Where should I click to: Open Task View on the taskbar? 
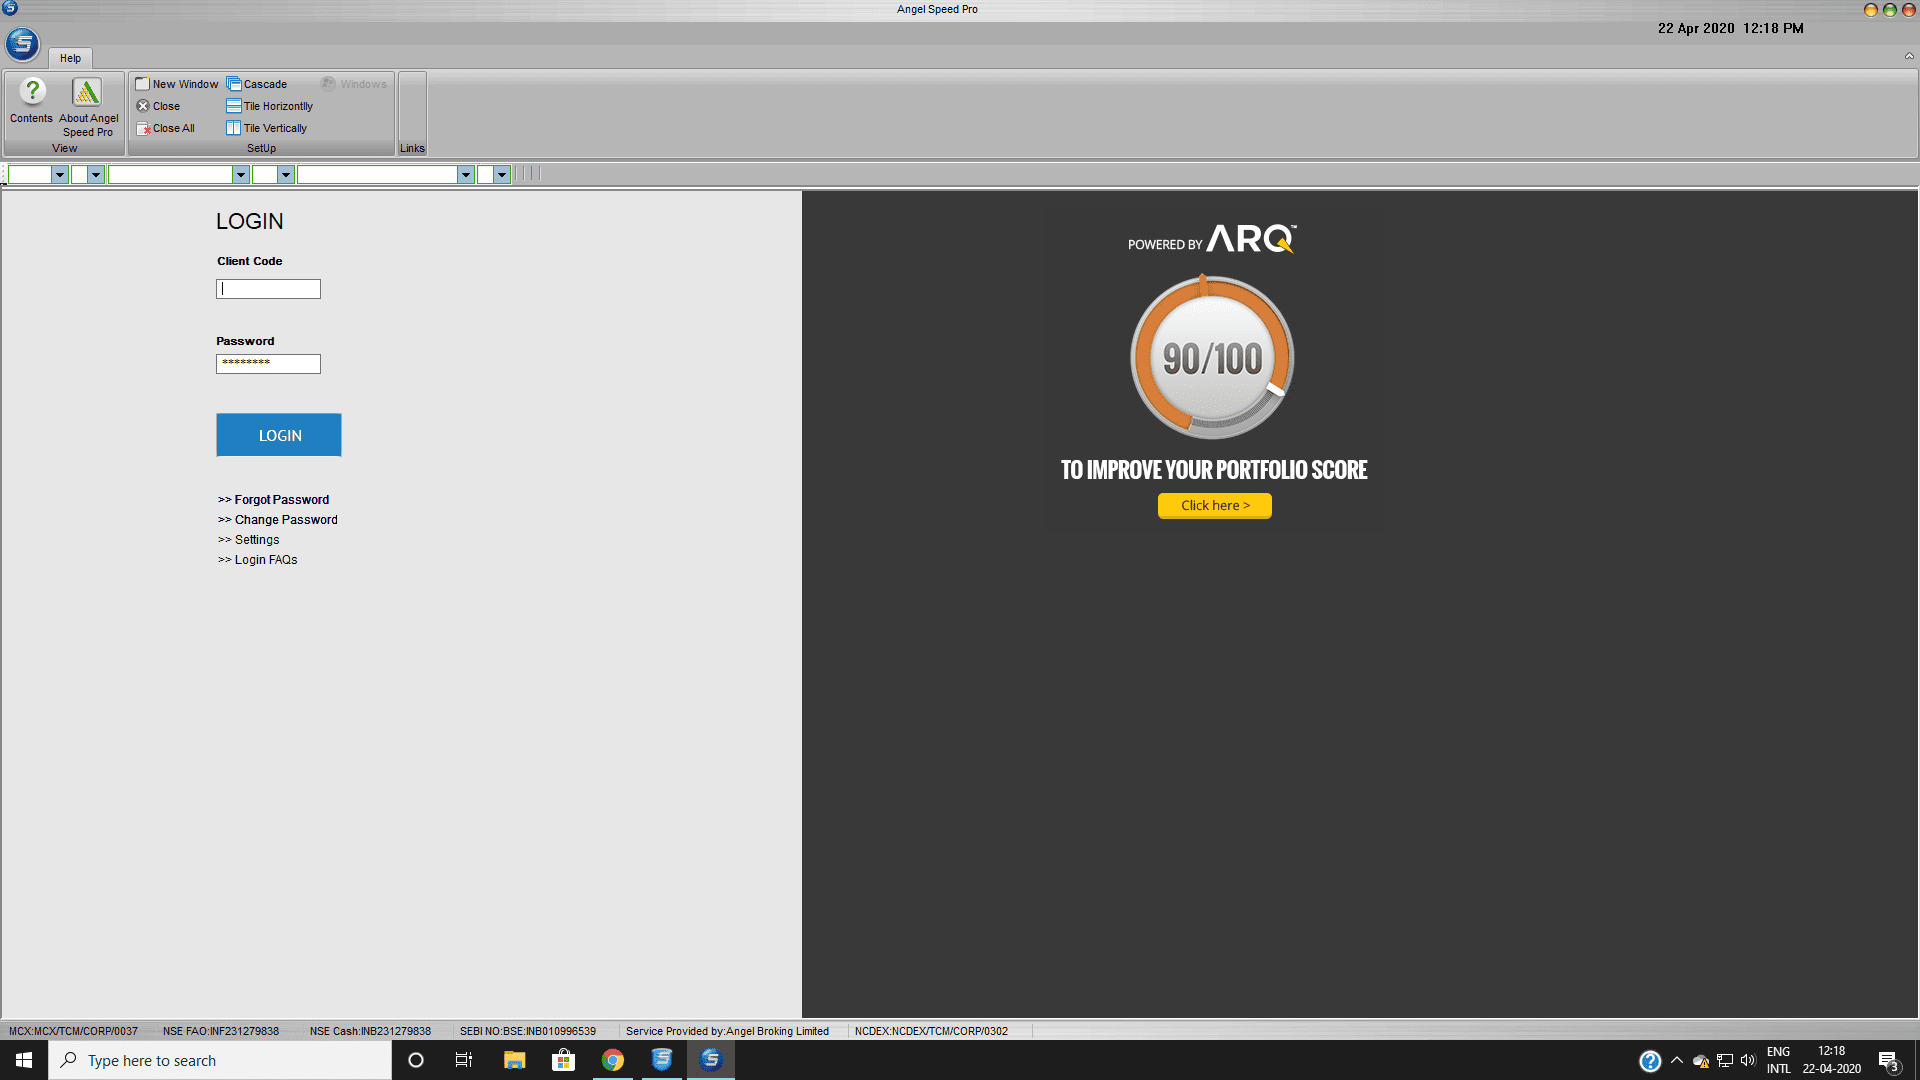click(464, 1060)
